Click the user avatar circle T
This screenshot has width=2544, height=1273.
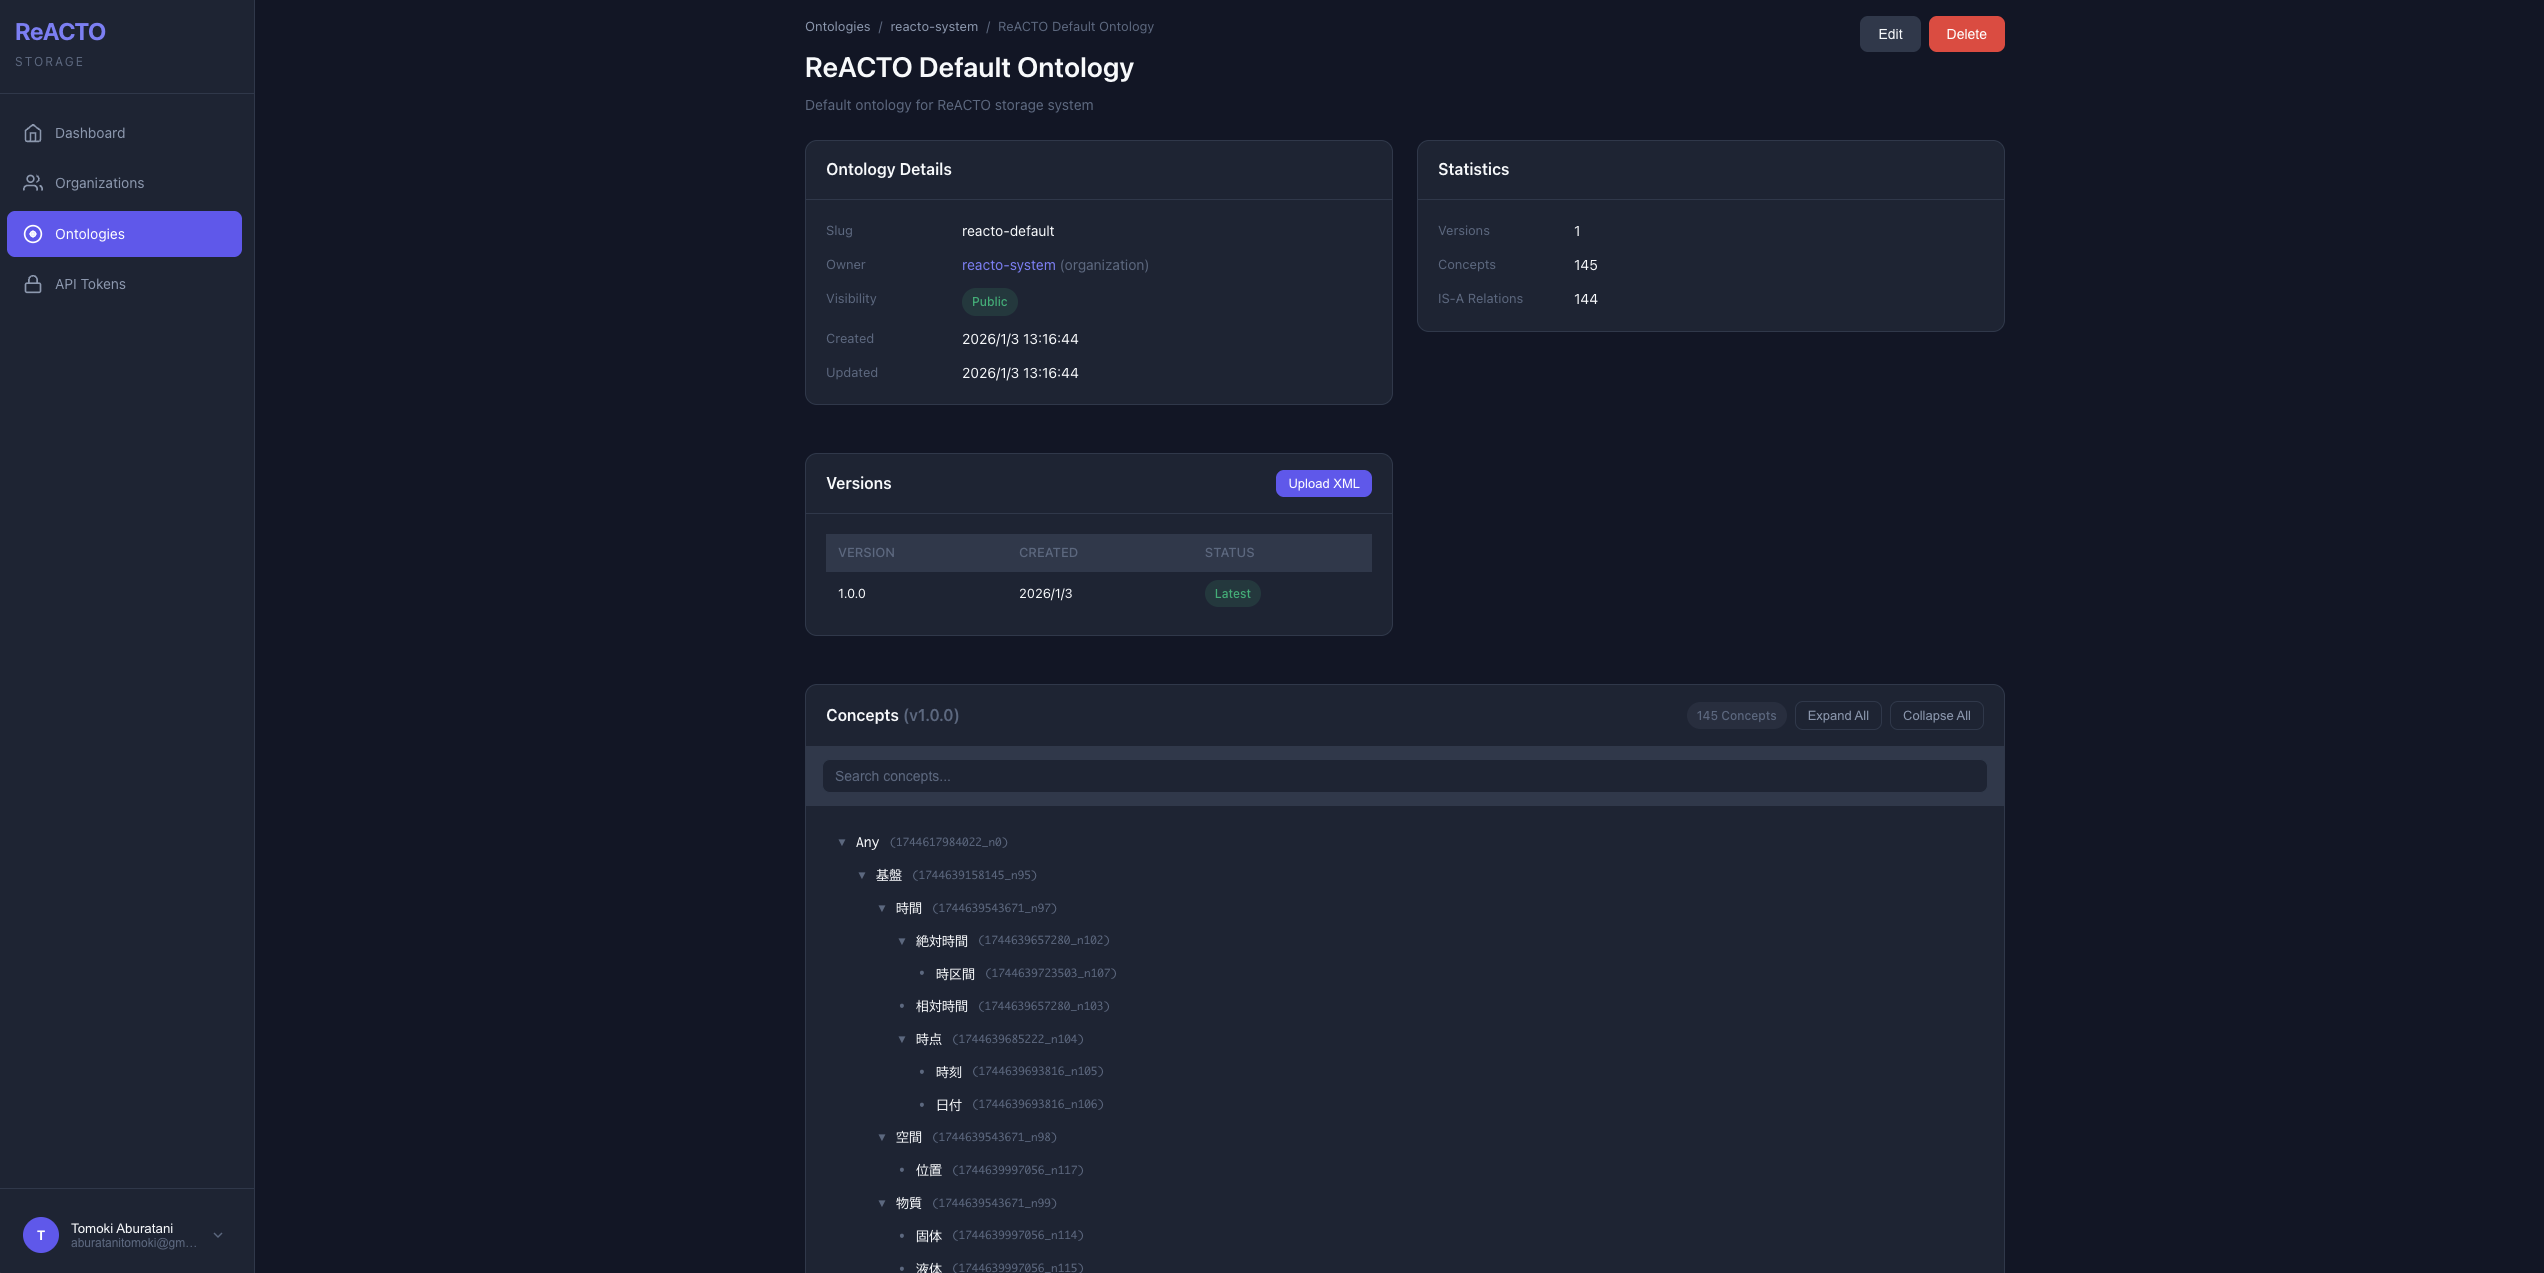tap(41, 1235)
